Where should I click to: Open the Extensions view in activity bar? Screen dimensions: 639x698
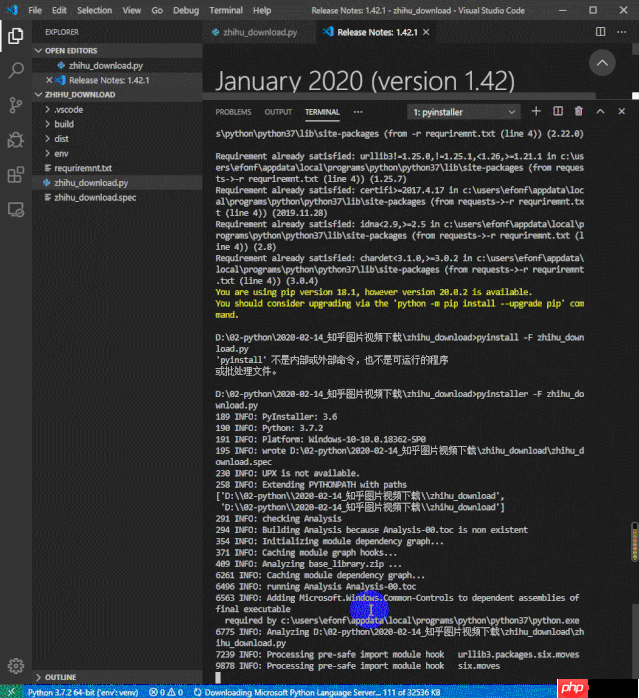(x=16, y=174)
